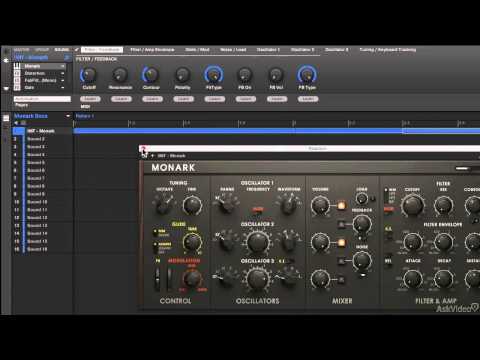Open the Gain plug-in slot dropdown arrow
The height and width of the screenshot is (360, 480).
click(x=63, y=88)
